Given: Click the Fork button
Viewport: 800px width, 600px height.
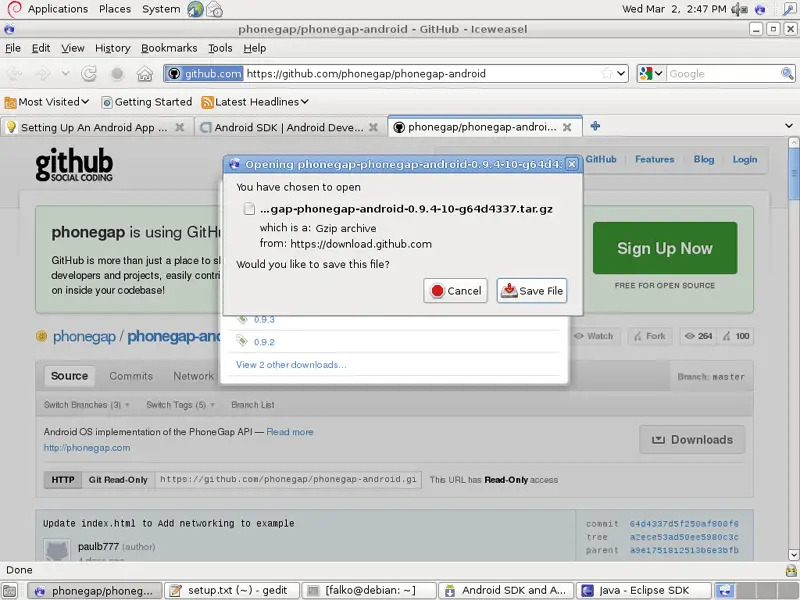Looking at the screenshot, I should click(649, 336).
